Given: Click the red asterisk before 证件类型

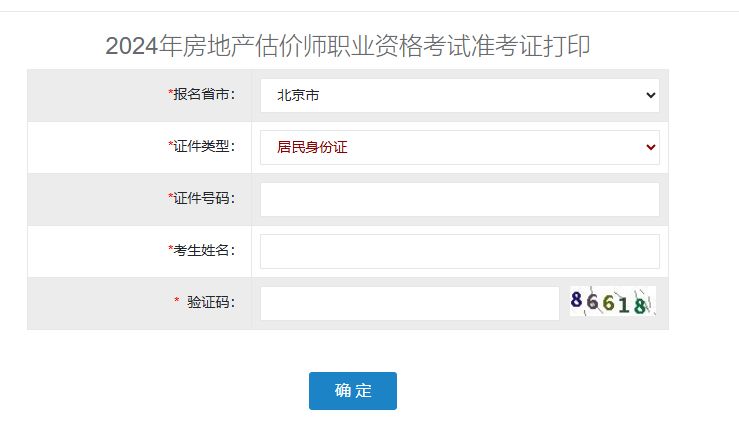Looking at the screenshot, I should [x=171, y=144].
